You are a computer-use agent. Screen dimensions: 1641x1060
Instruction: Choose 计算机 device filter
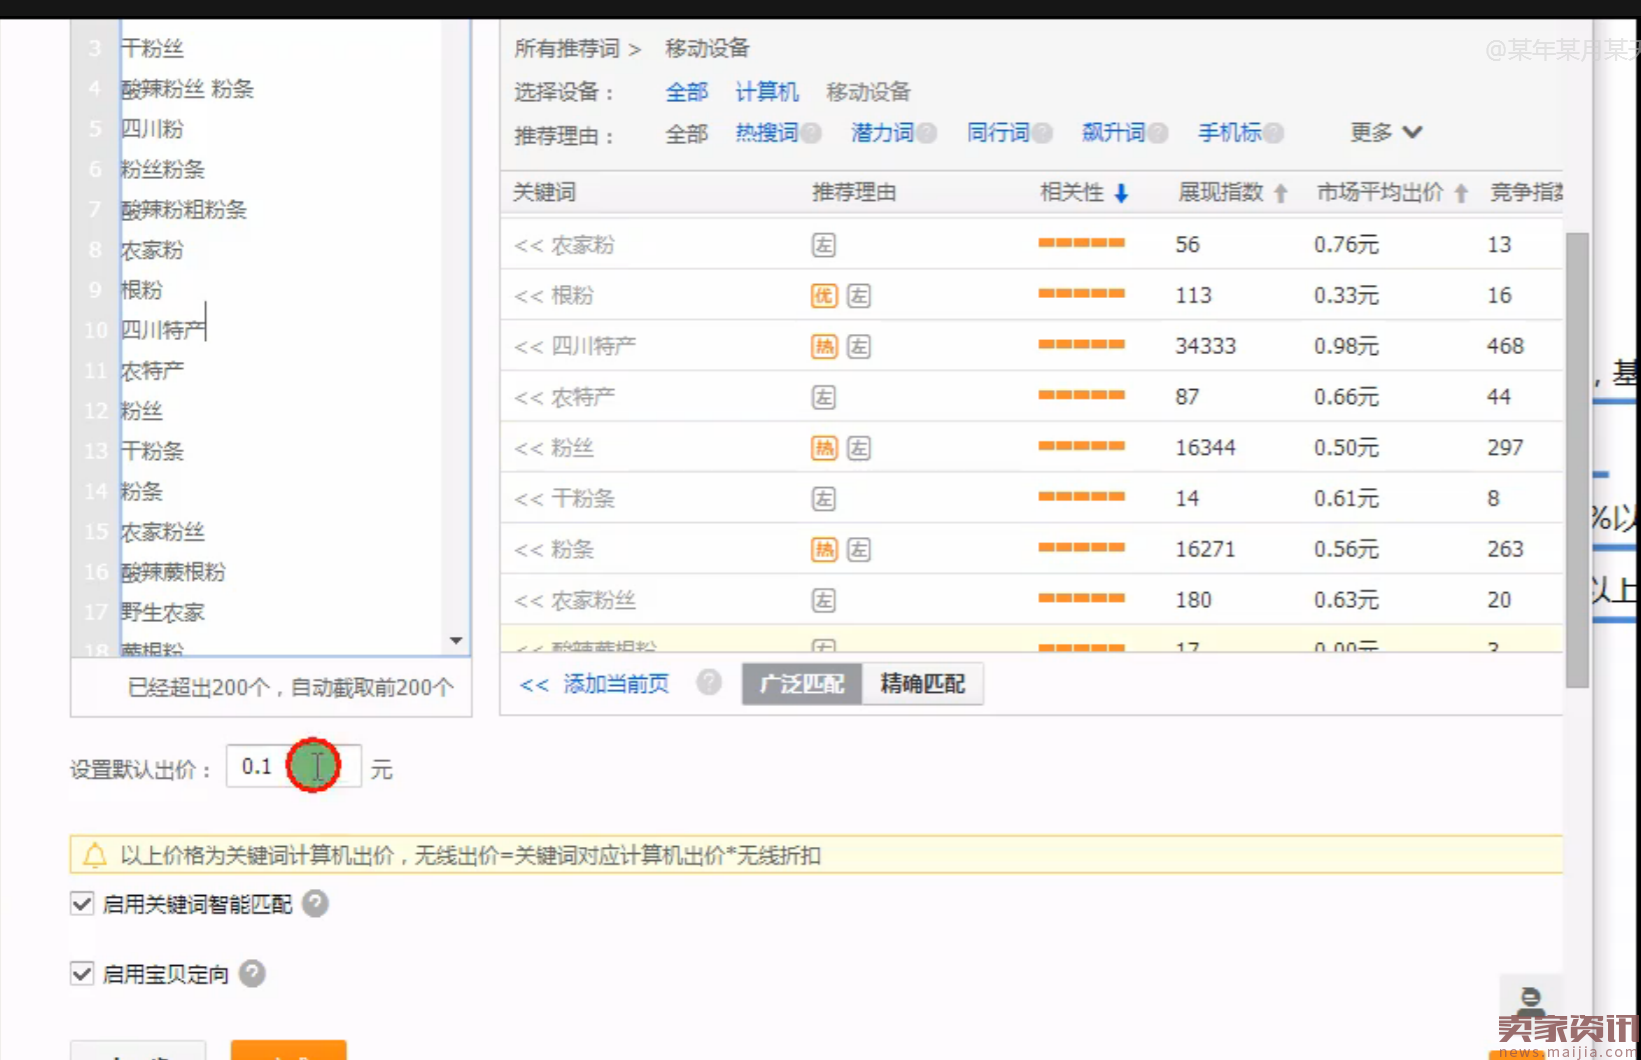click(767, 92)
